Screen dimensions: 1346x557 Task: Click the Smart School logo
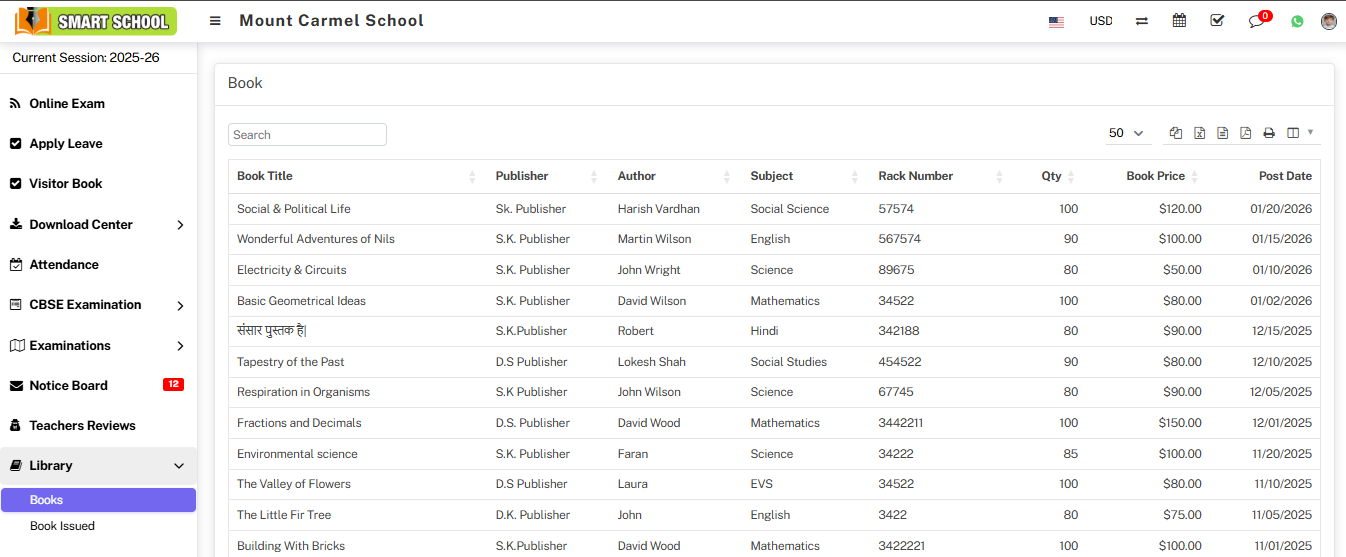[96, 21]
